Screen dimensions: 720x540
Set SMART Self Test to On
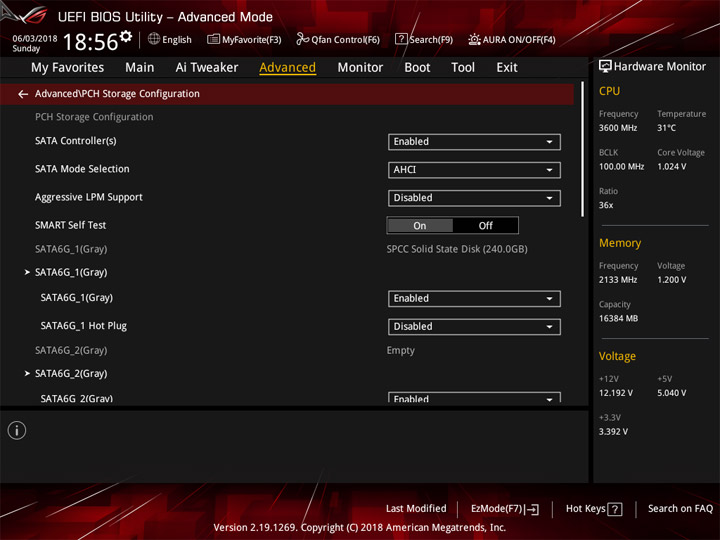pos(420,225)
